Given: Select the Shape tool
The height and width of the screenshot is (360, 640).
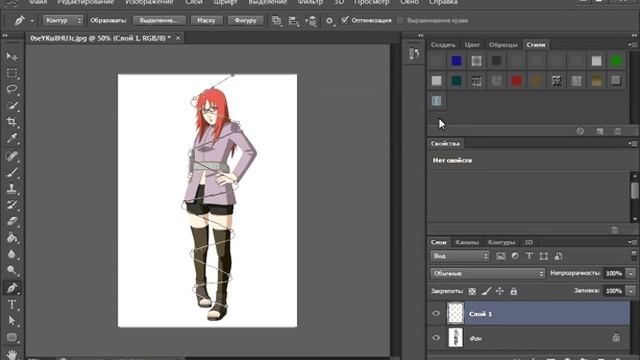Looking at the screenshot, I should click(12, 337).
